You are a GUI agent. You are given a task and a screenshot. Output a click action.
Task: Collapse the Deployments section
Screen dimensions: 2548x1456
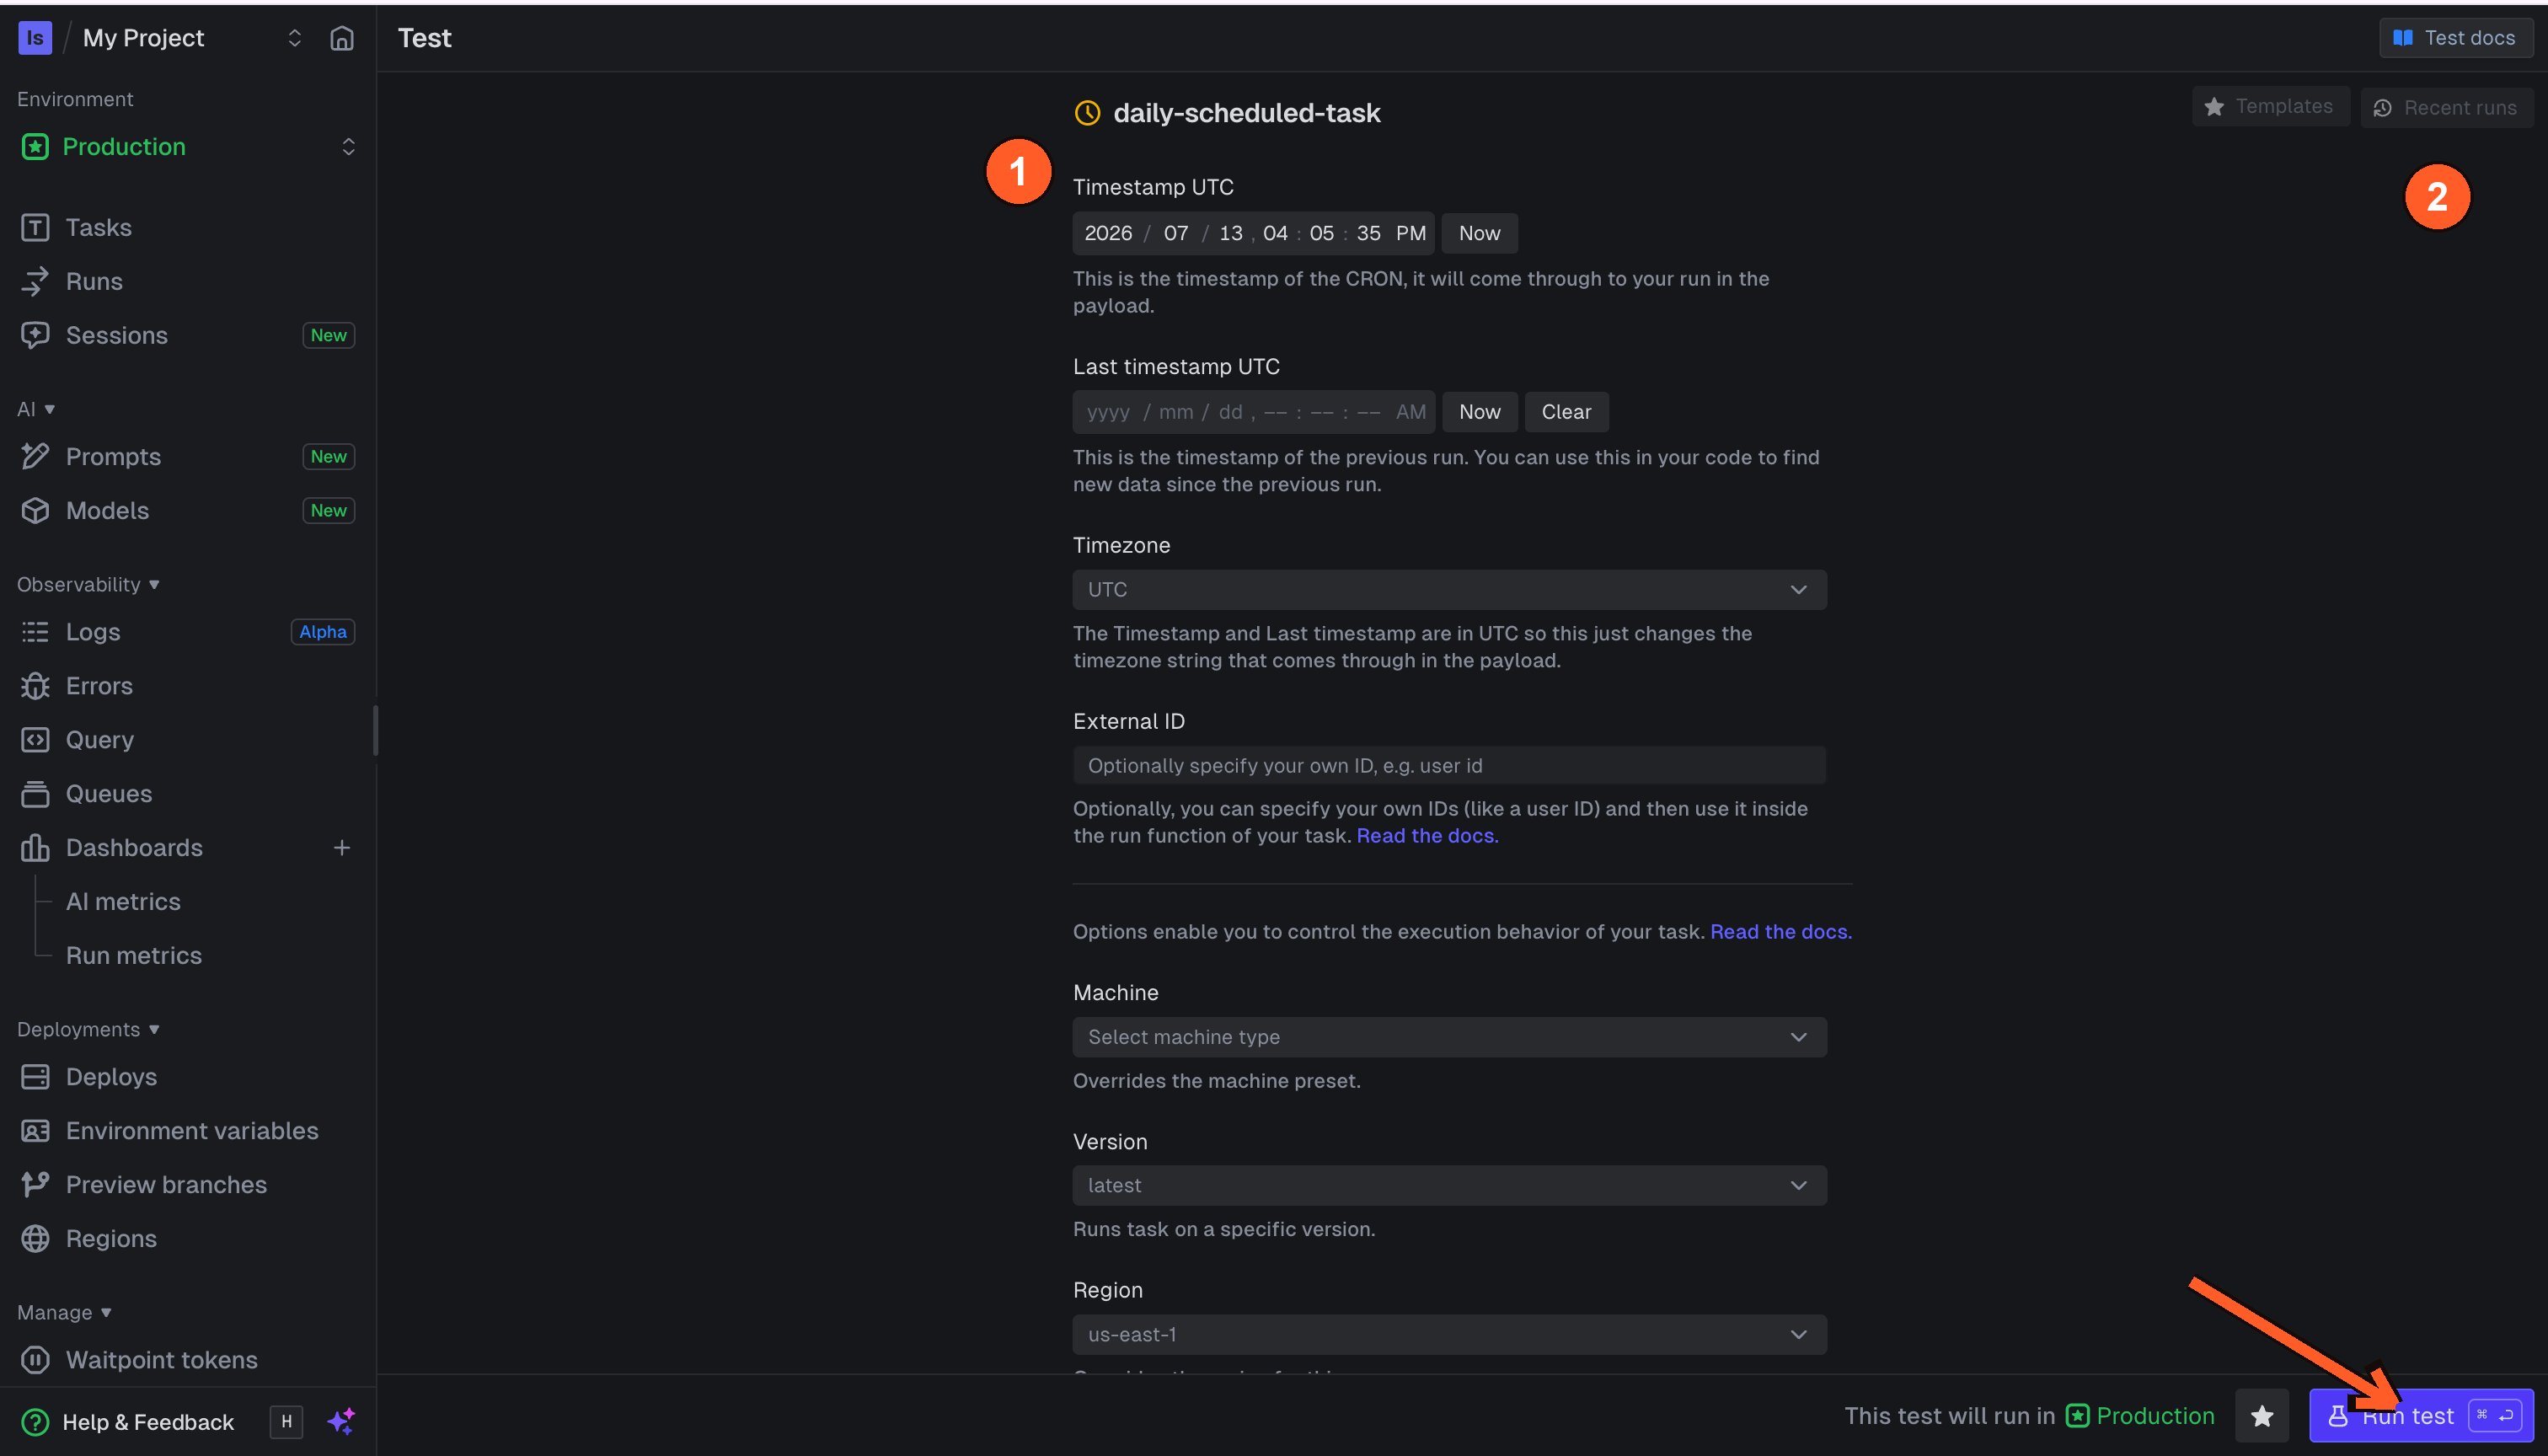(x=88, y=1030)
